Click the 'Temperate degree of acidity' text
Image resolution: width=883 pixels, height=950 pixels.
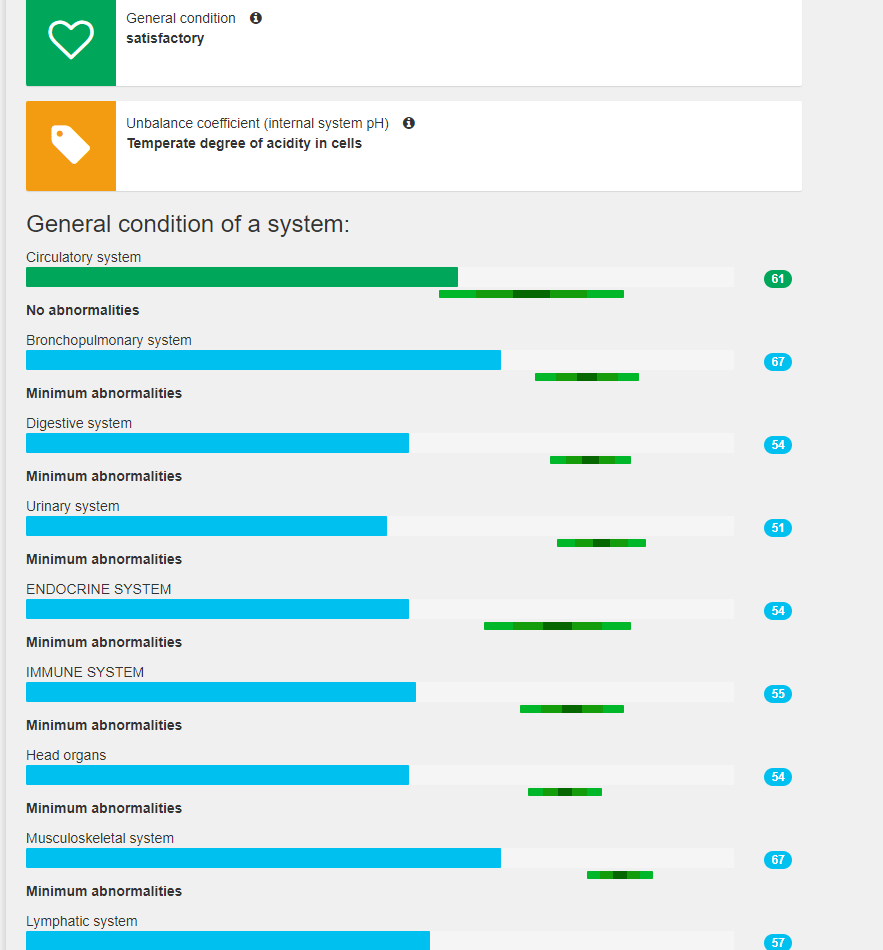244,143
